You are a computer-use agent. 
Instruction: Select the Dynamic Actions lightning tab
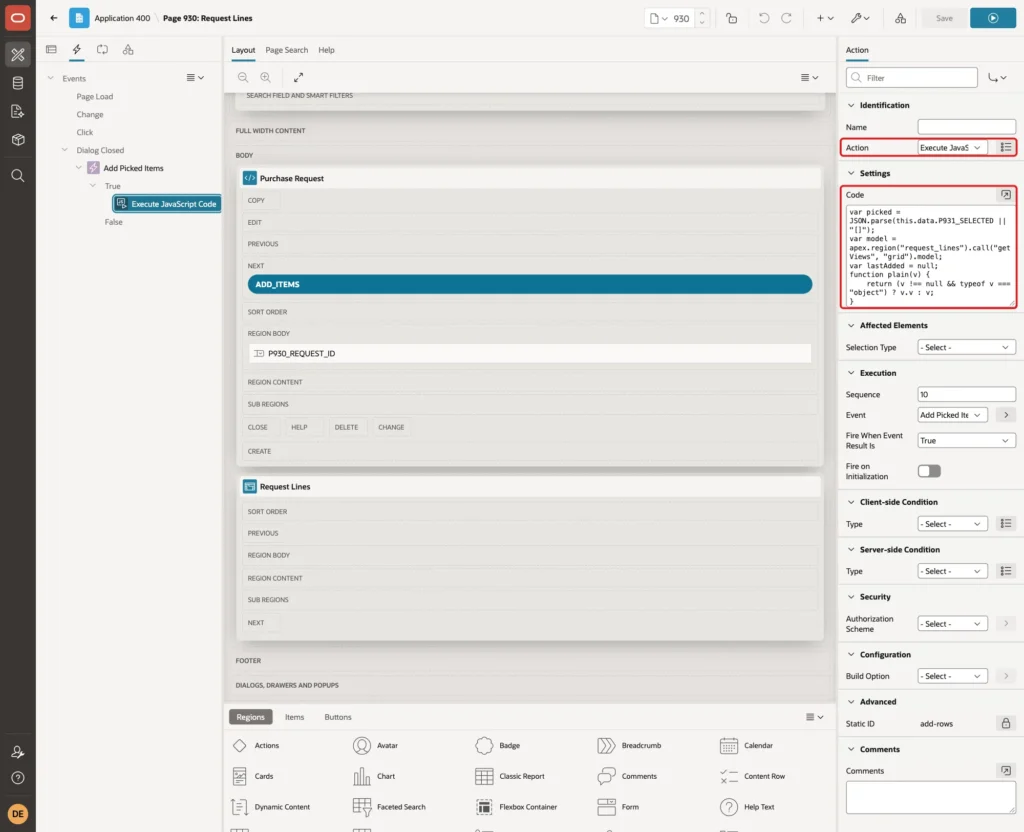(76, 50)
